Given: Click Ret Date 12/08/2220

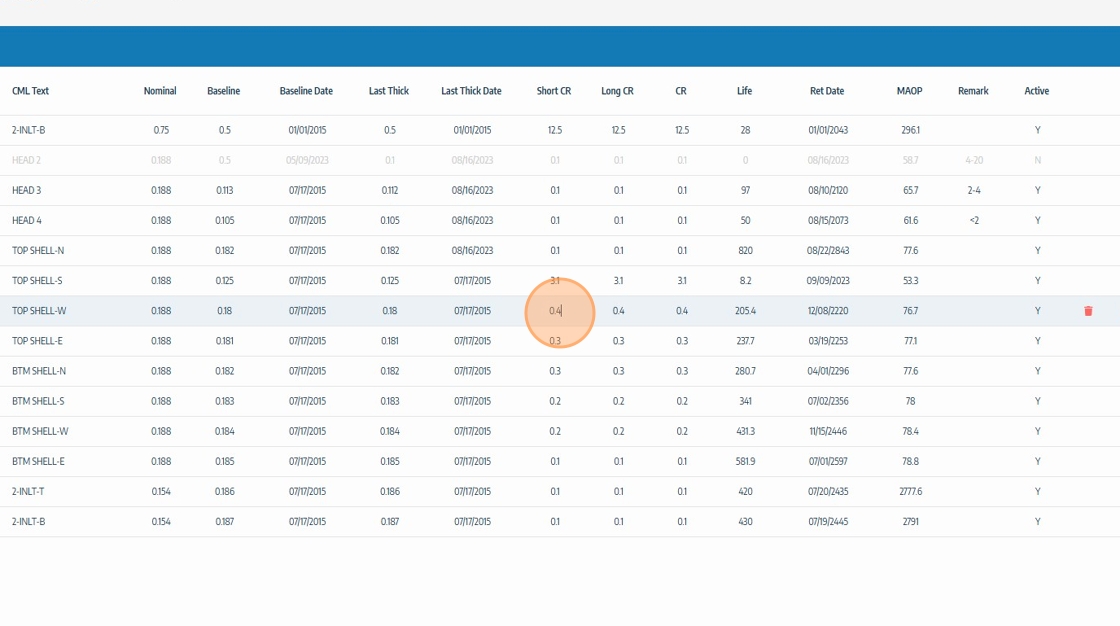Looking at the screenshot, I should 828,311.
